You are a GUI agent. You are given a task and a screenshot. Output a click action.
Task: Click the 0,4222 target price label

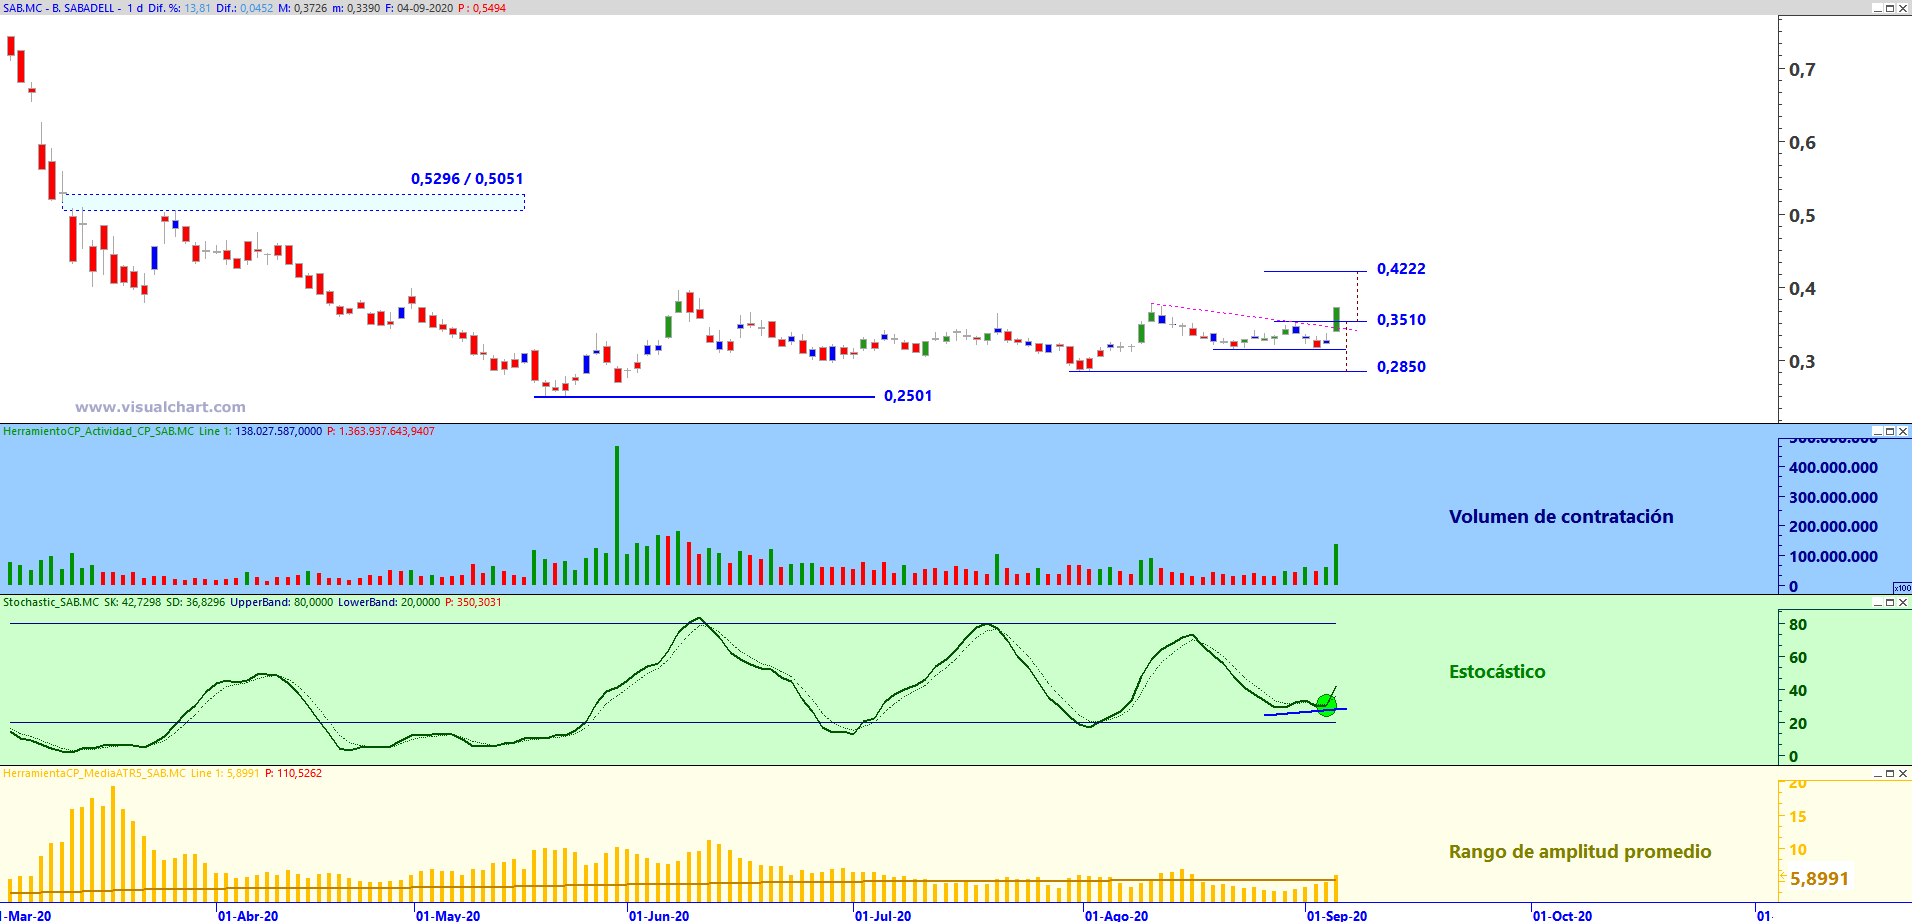coord(1401,269)
